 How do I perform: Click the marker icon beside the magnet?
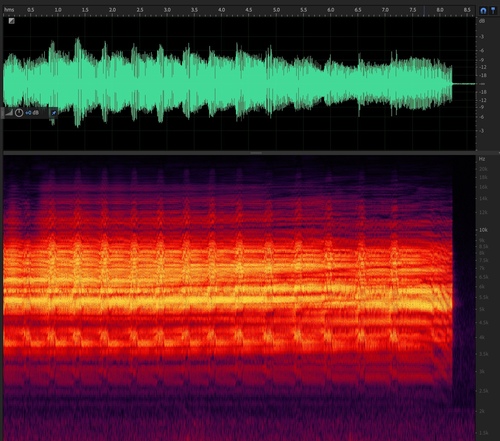(493, 10)
